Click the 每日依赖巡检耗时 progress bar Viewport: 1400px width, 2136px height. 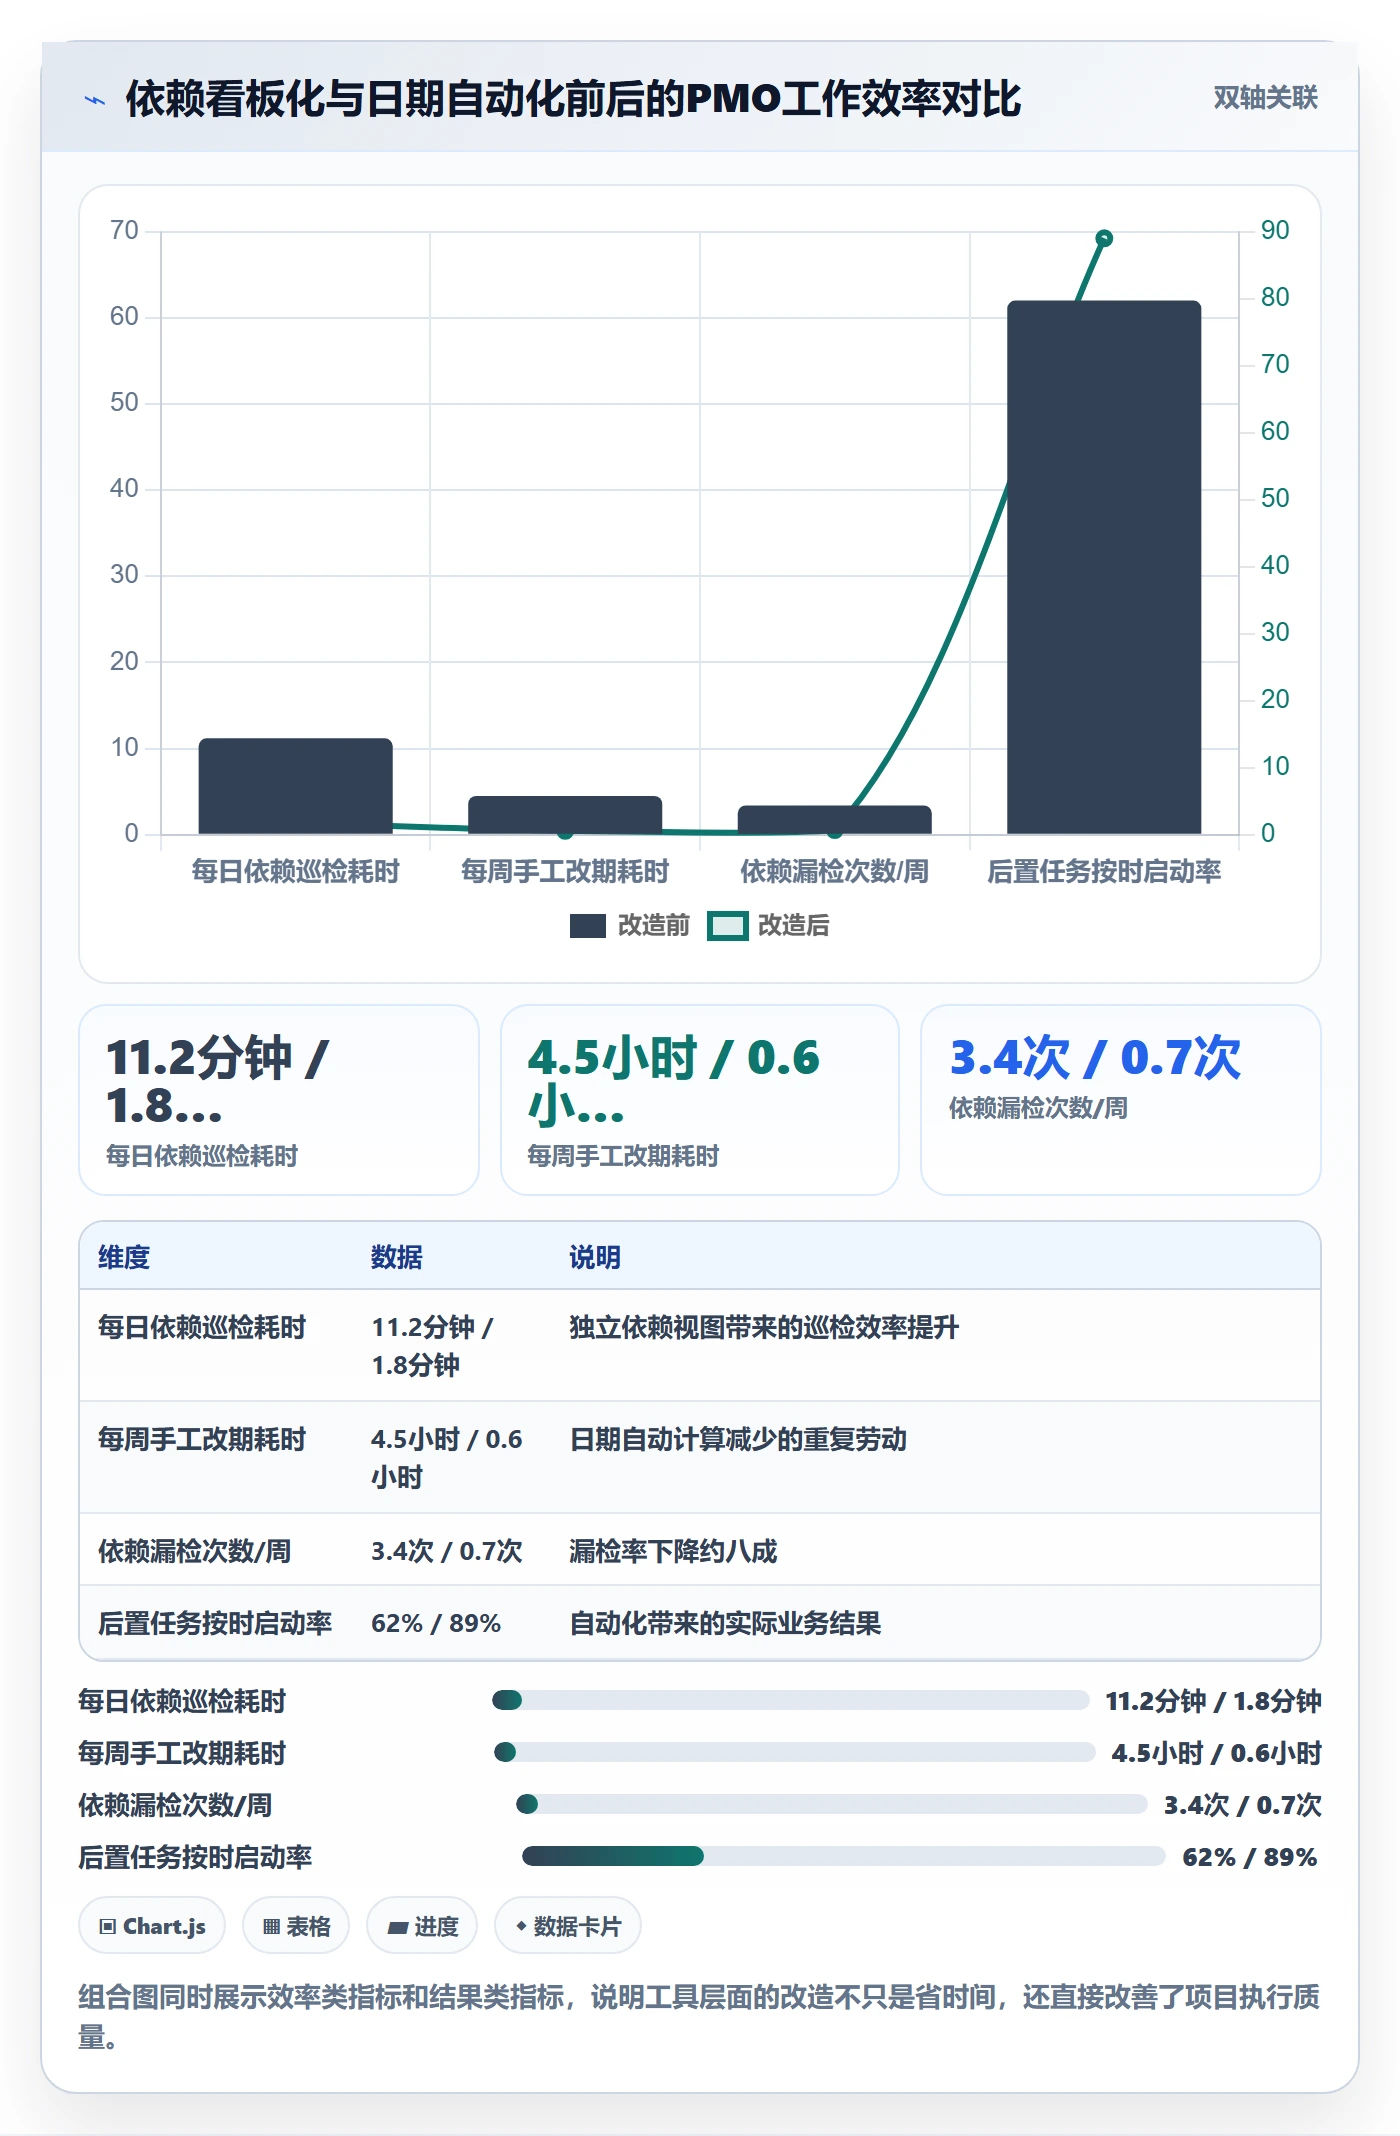[790, 1700]
